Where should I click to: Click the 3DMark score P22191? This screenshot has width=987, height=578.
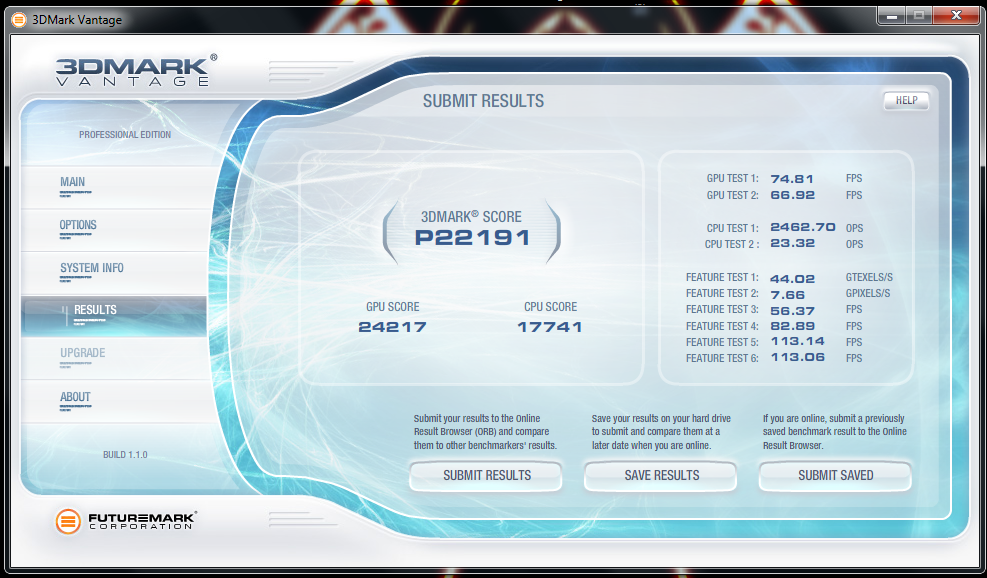(x=472, y=238)
